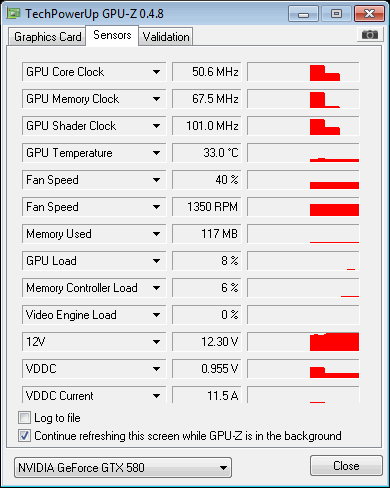
Task: Open the GPU Core Clock dropdown arrow
Action: coord(156,72)
